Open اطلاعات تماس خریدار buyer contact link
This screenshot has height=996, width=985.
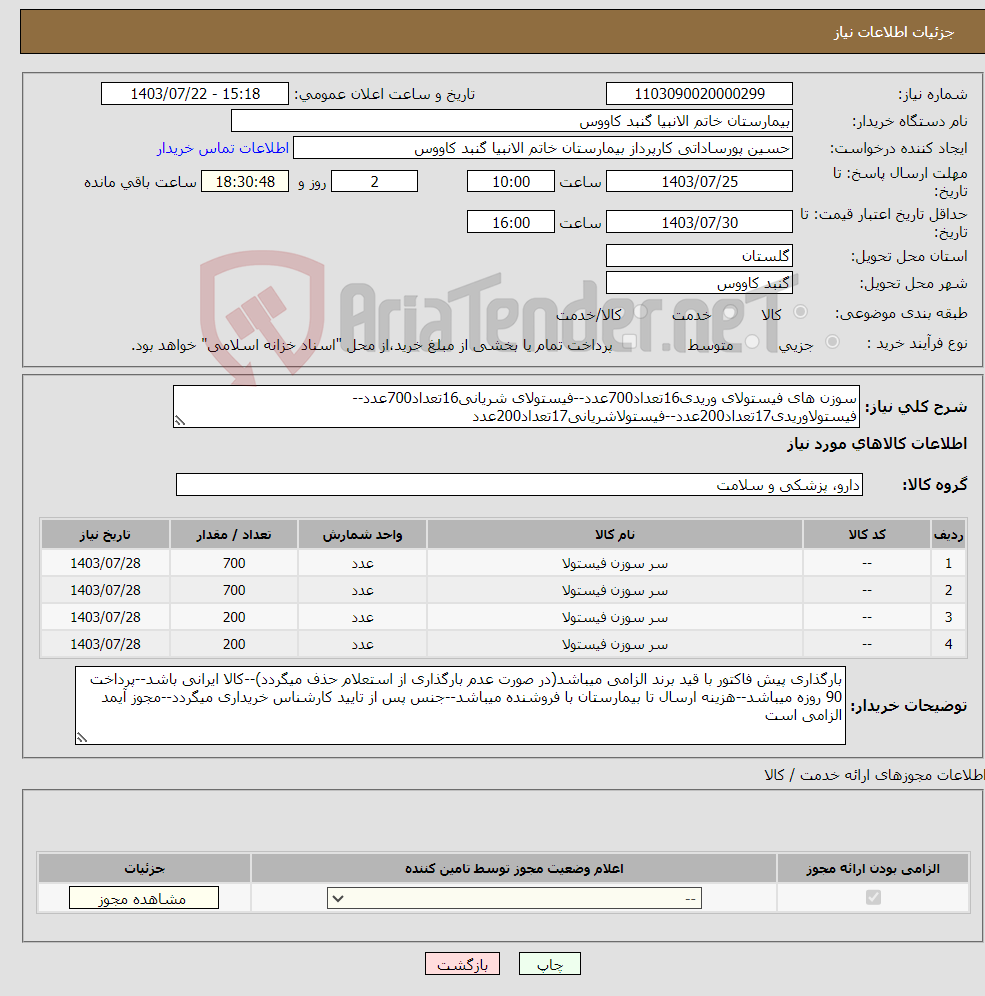click(x=223, y=148)
